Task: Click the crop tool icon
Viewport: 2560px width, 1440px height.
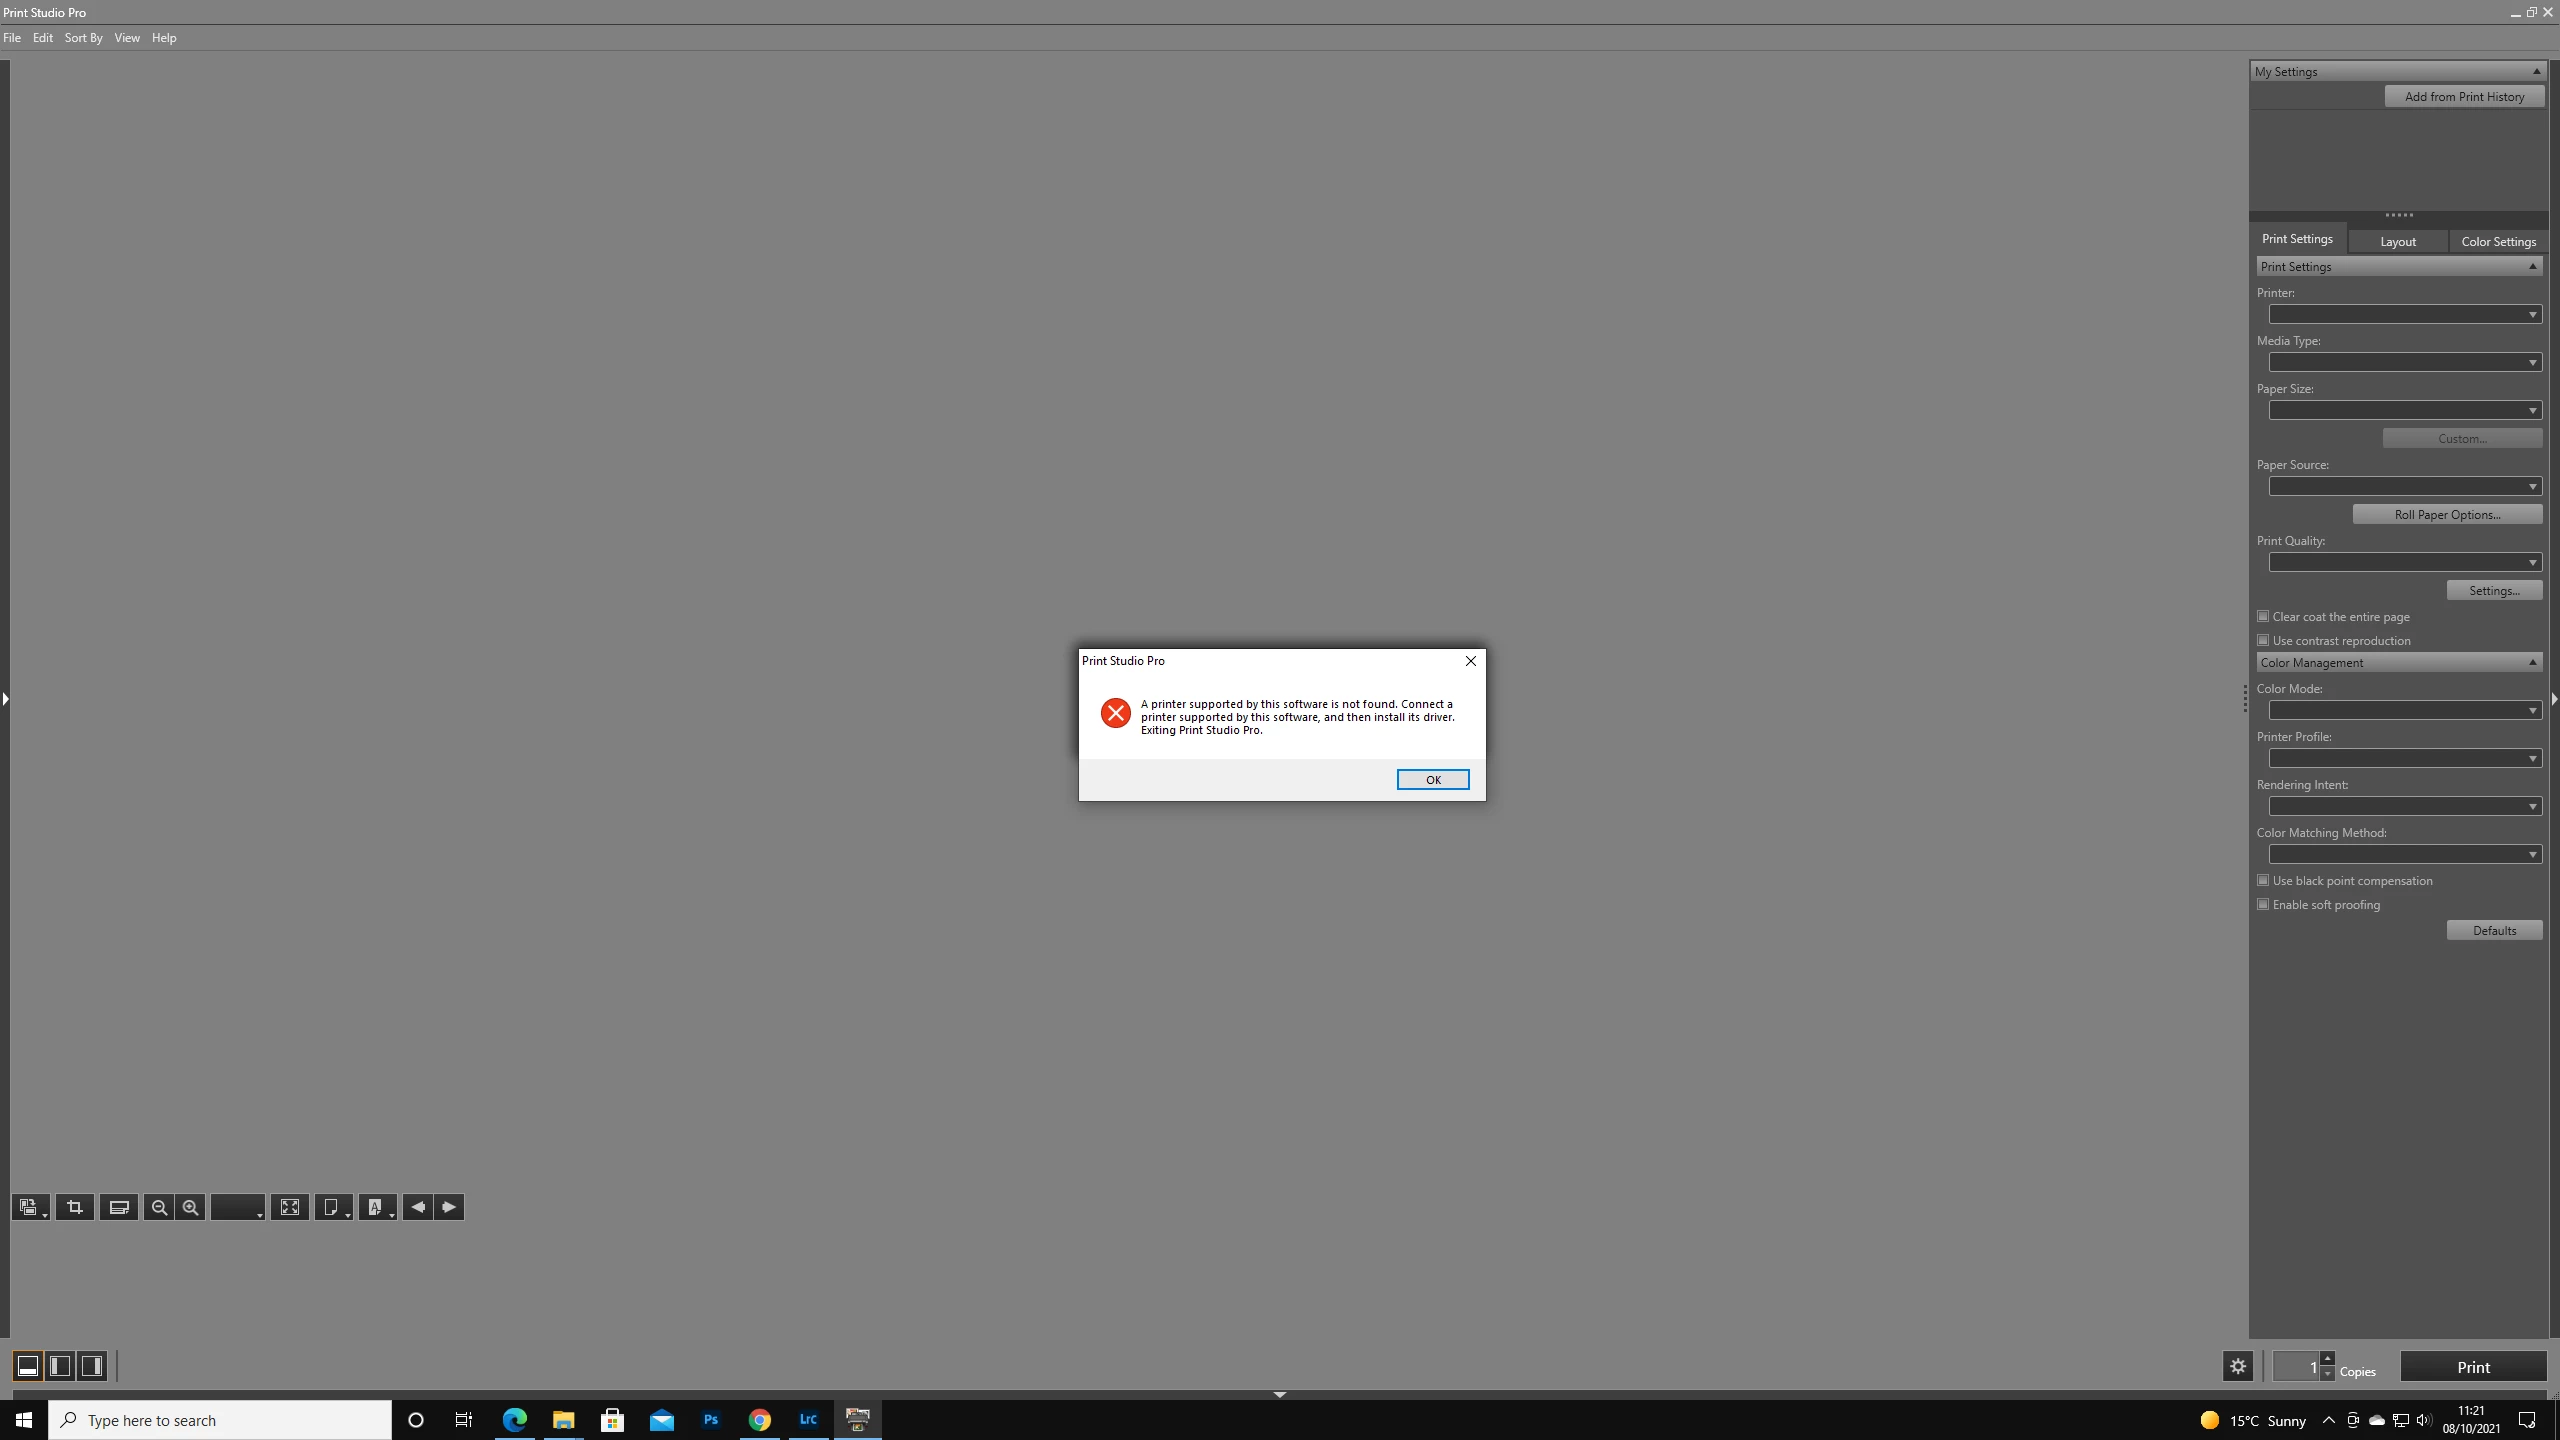Action: (x=75, y=1207)
